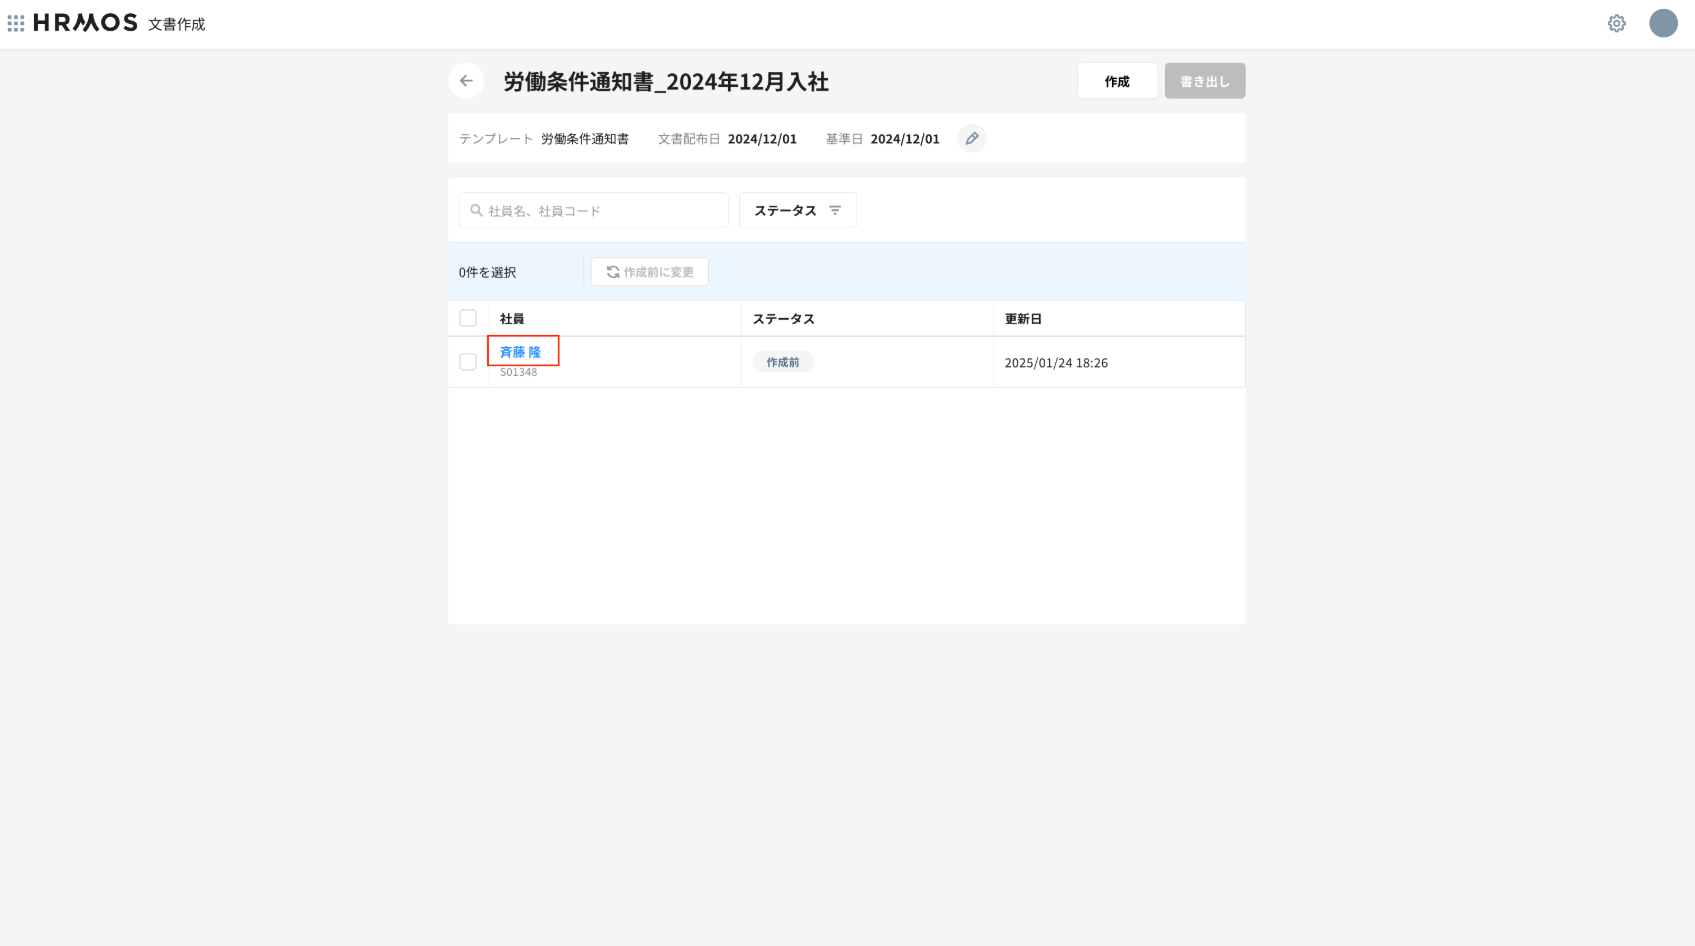1695x946 pixels.
Task: Click the 社員 column header
Action: click(512, 319)
